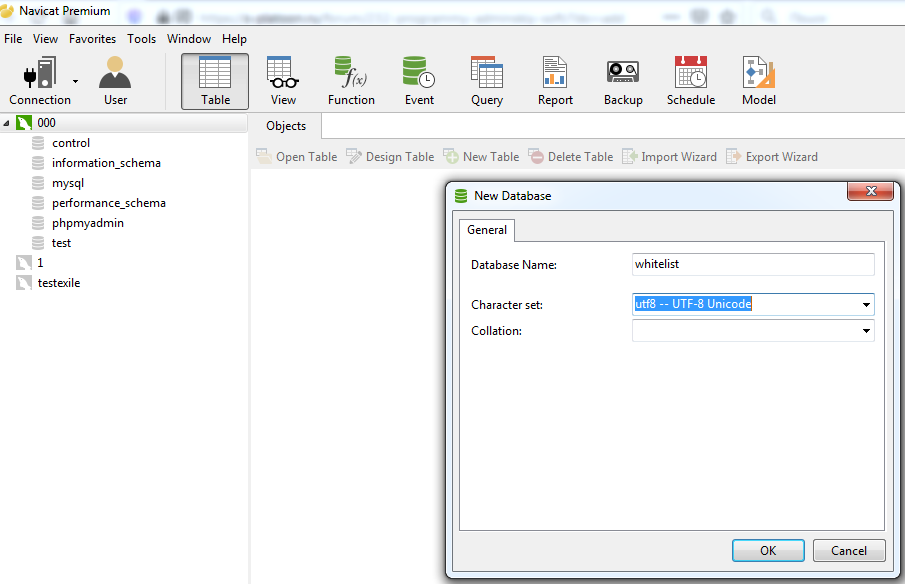Open the User management icon

(115, 81)
